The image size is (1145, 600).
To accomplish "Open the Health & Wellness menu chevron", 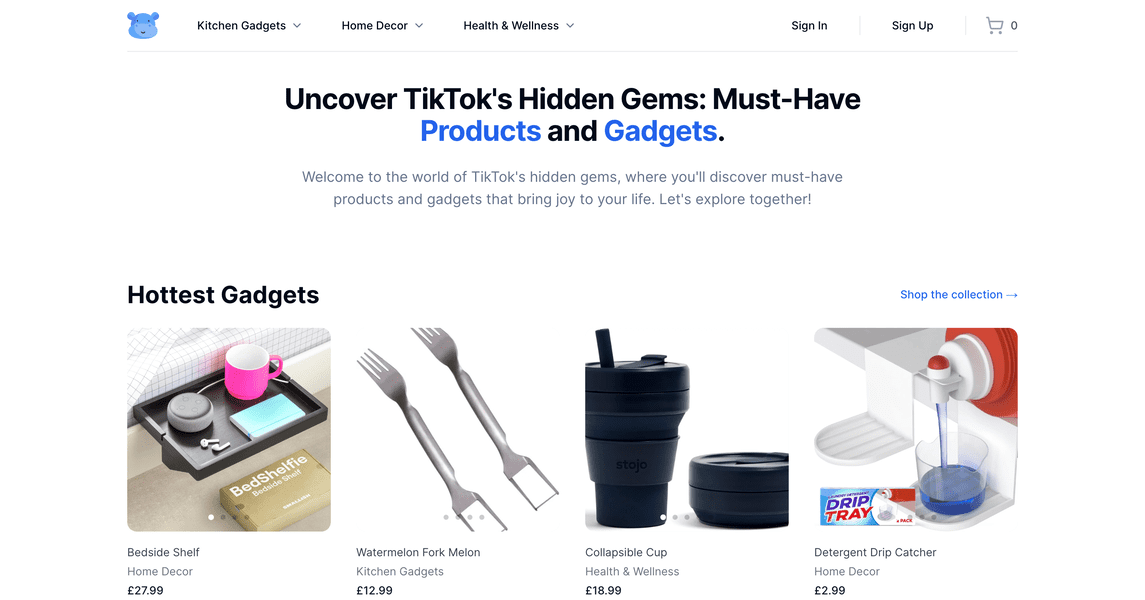I will click(x=570, y=26).
